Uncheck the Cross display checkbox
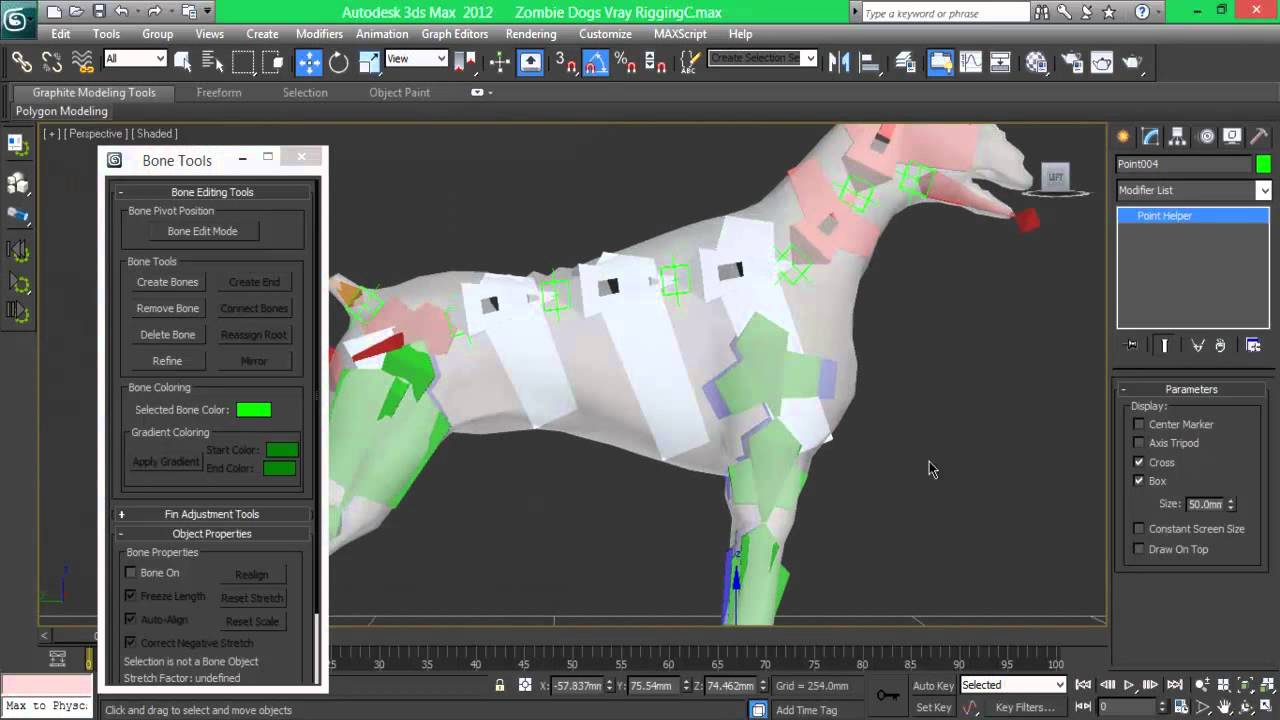 click(x=1138, y=462)
